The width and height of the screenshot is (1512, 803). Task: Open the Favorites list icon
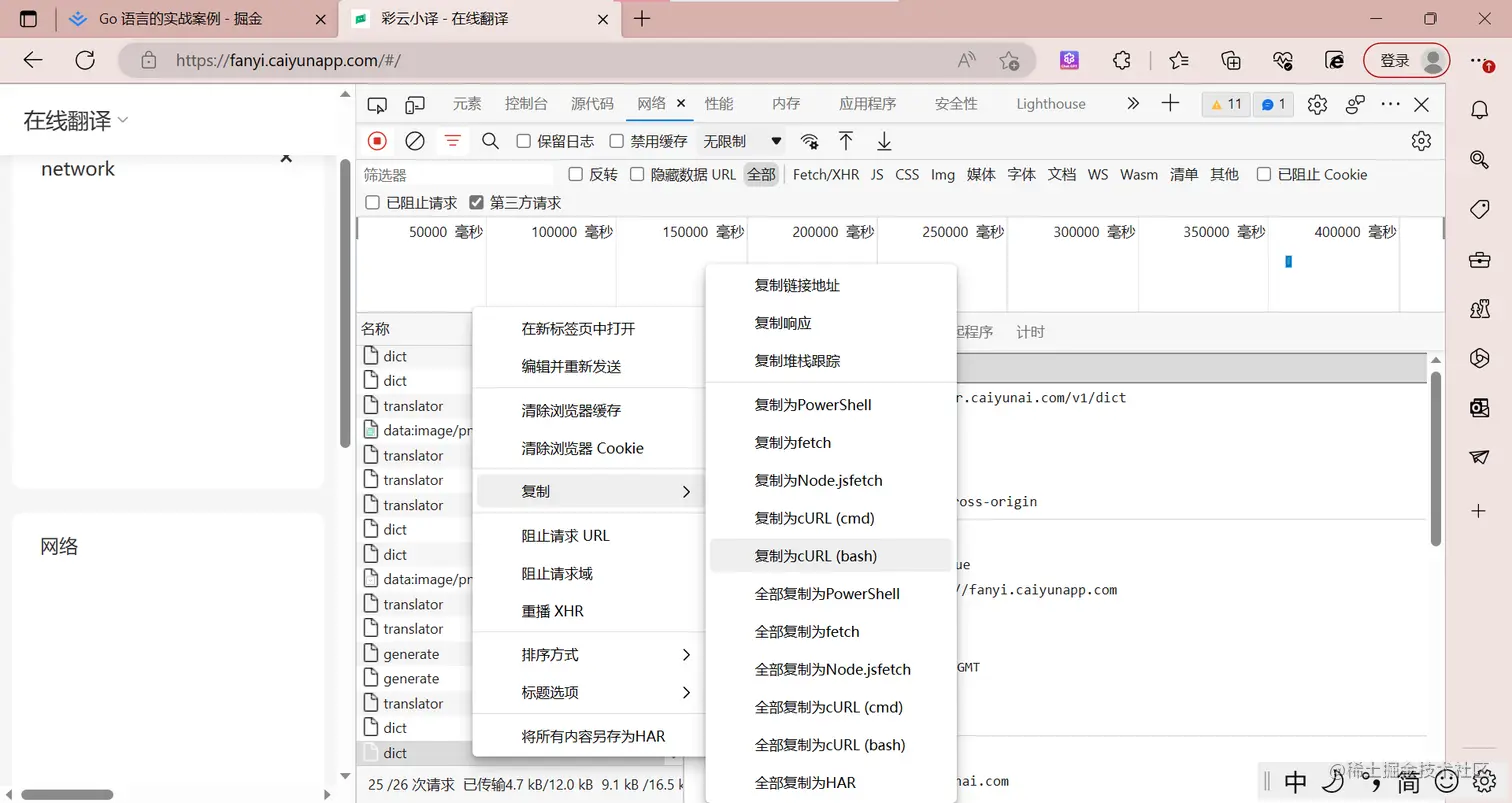(1180, 60)
